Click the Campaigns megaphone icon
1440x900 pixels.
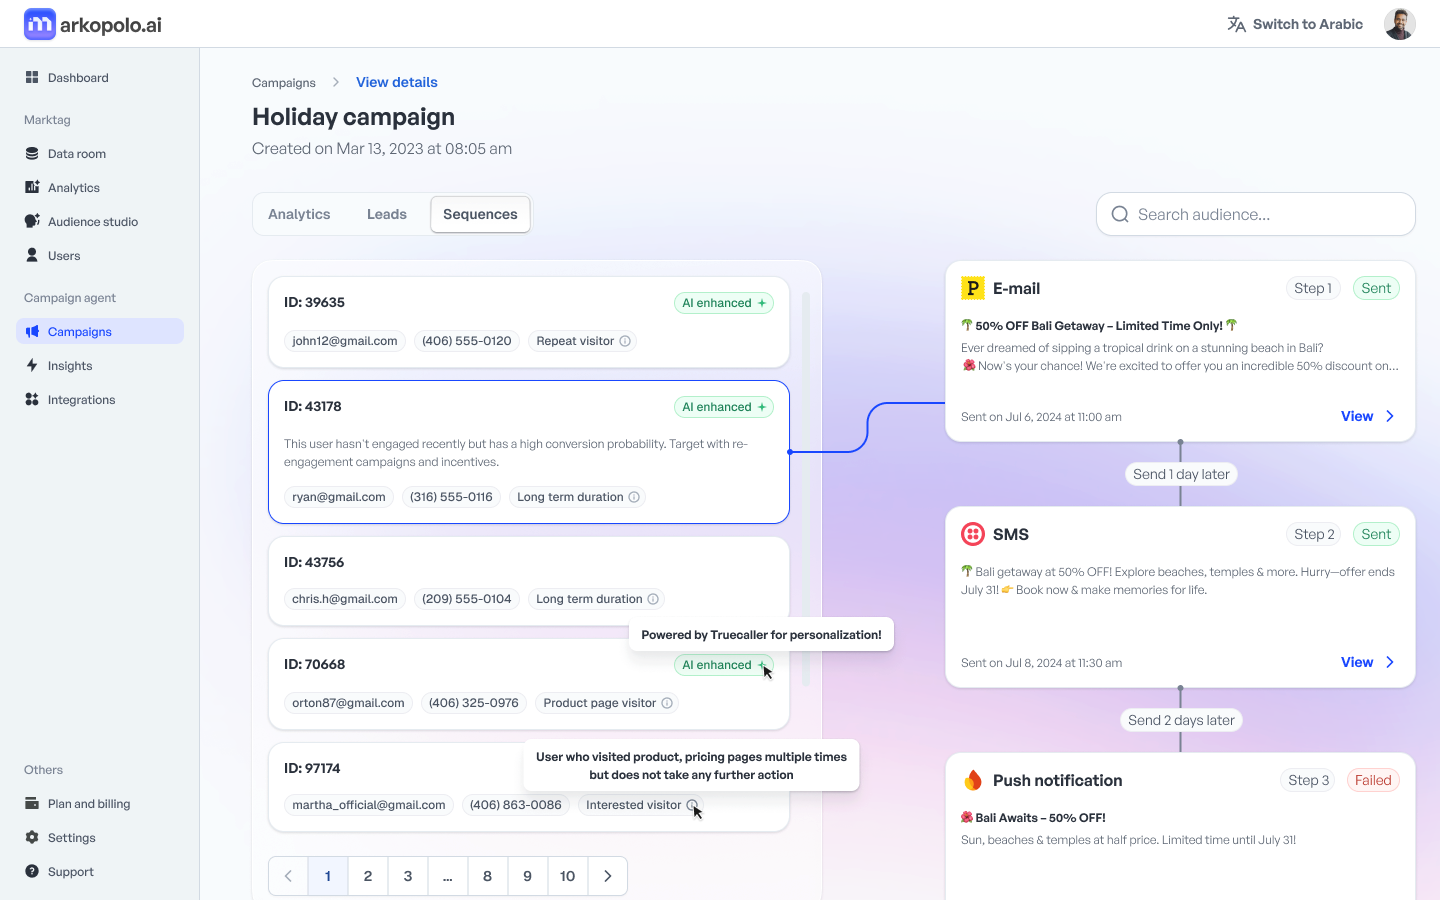(x=32, y=331)
